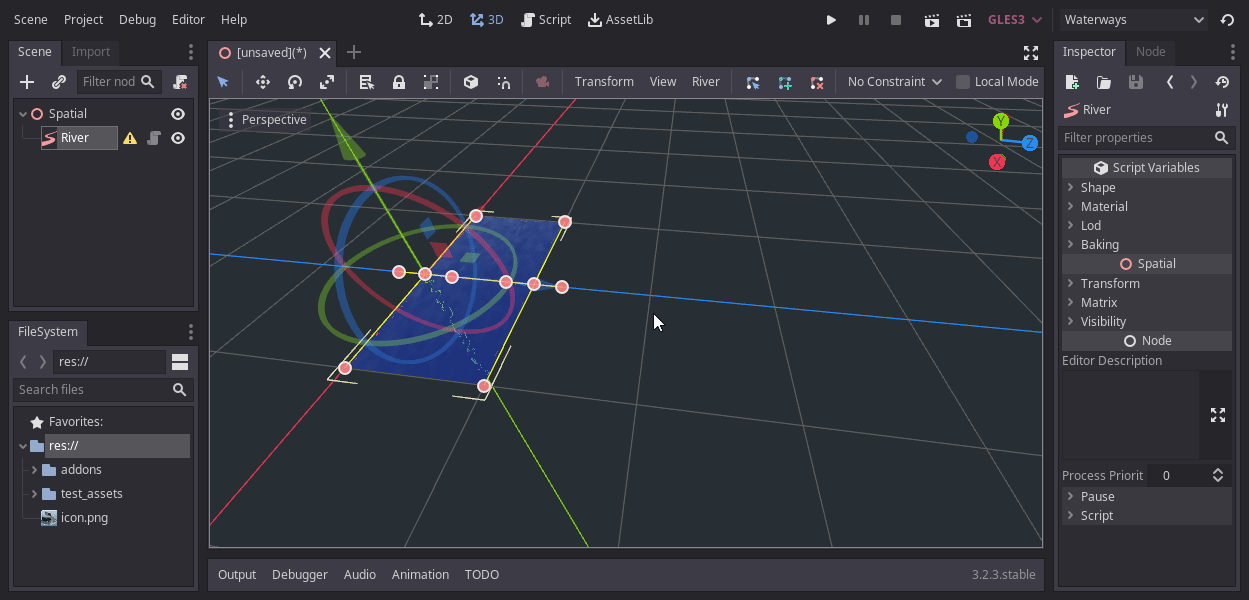Viewport: 1249px width, 600px height.
Task: Click the reload icon beside the Waterways dropdown
Action: pos(1227,20)
